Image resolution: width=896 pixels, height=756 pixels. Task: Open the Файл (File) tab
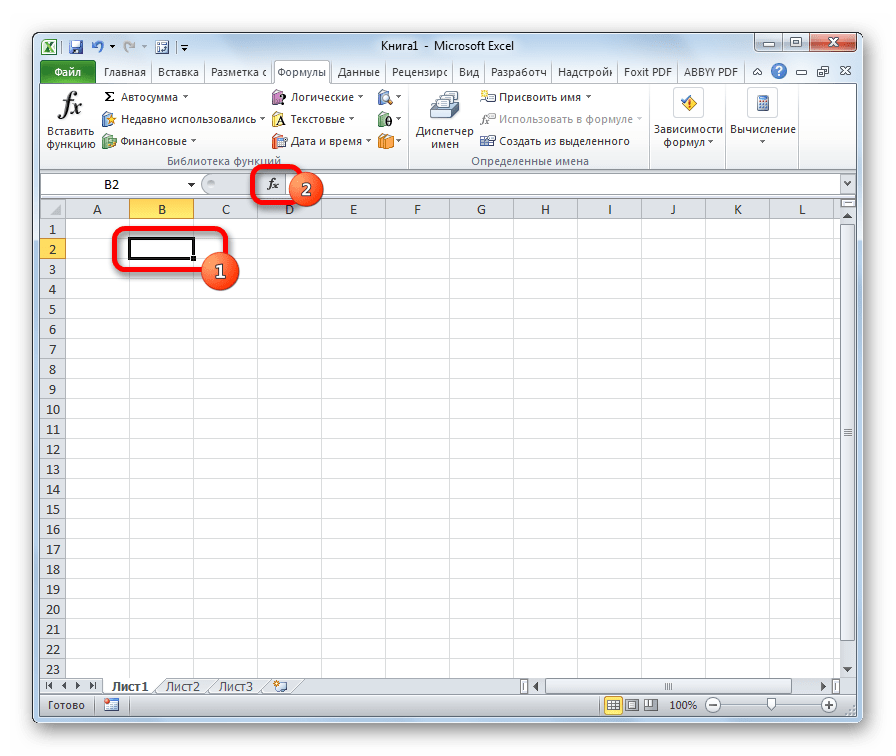[x=67, y=72]
